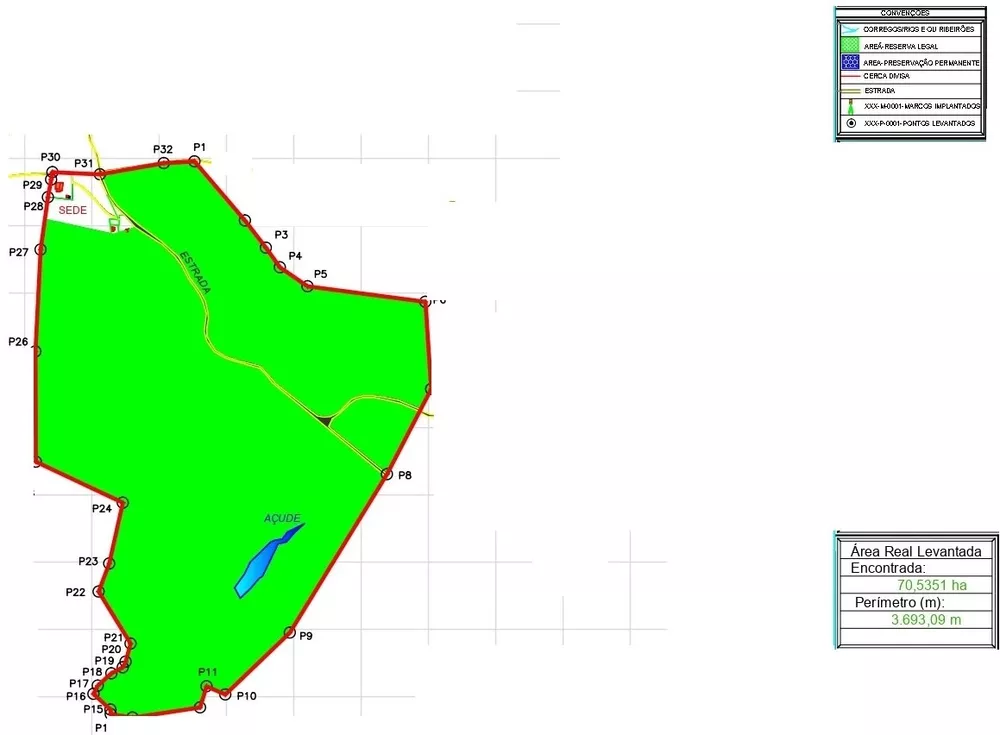Image resolution: width=1000 pixels, height=735 pixels.
Task: Click the Córregos/Rios legend symbol
Action: click(850, 30)
